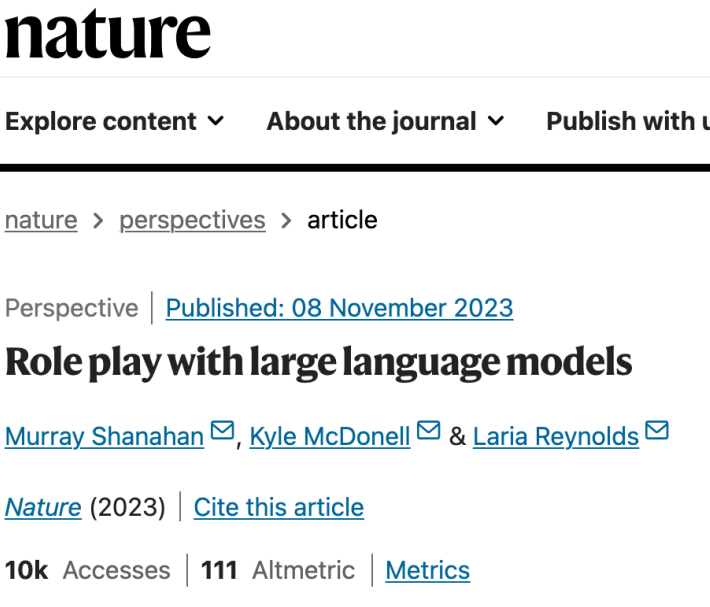This screenshot has height=607, width=710.
Task: Open the Publish with us menu
Action: [626, 122]
